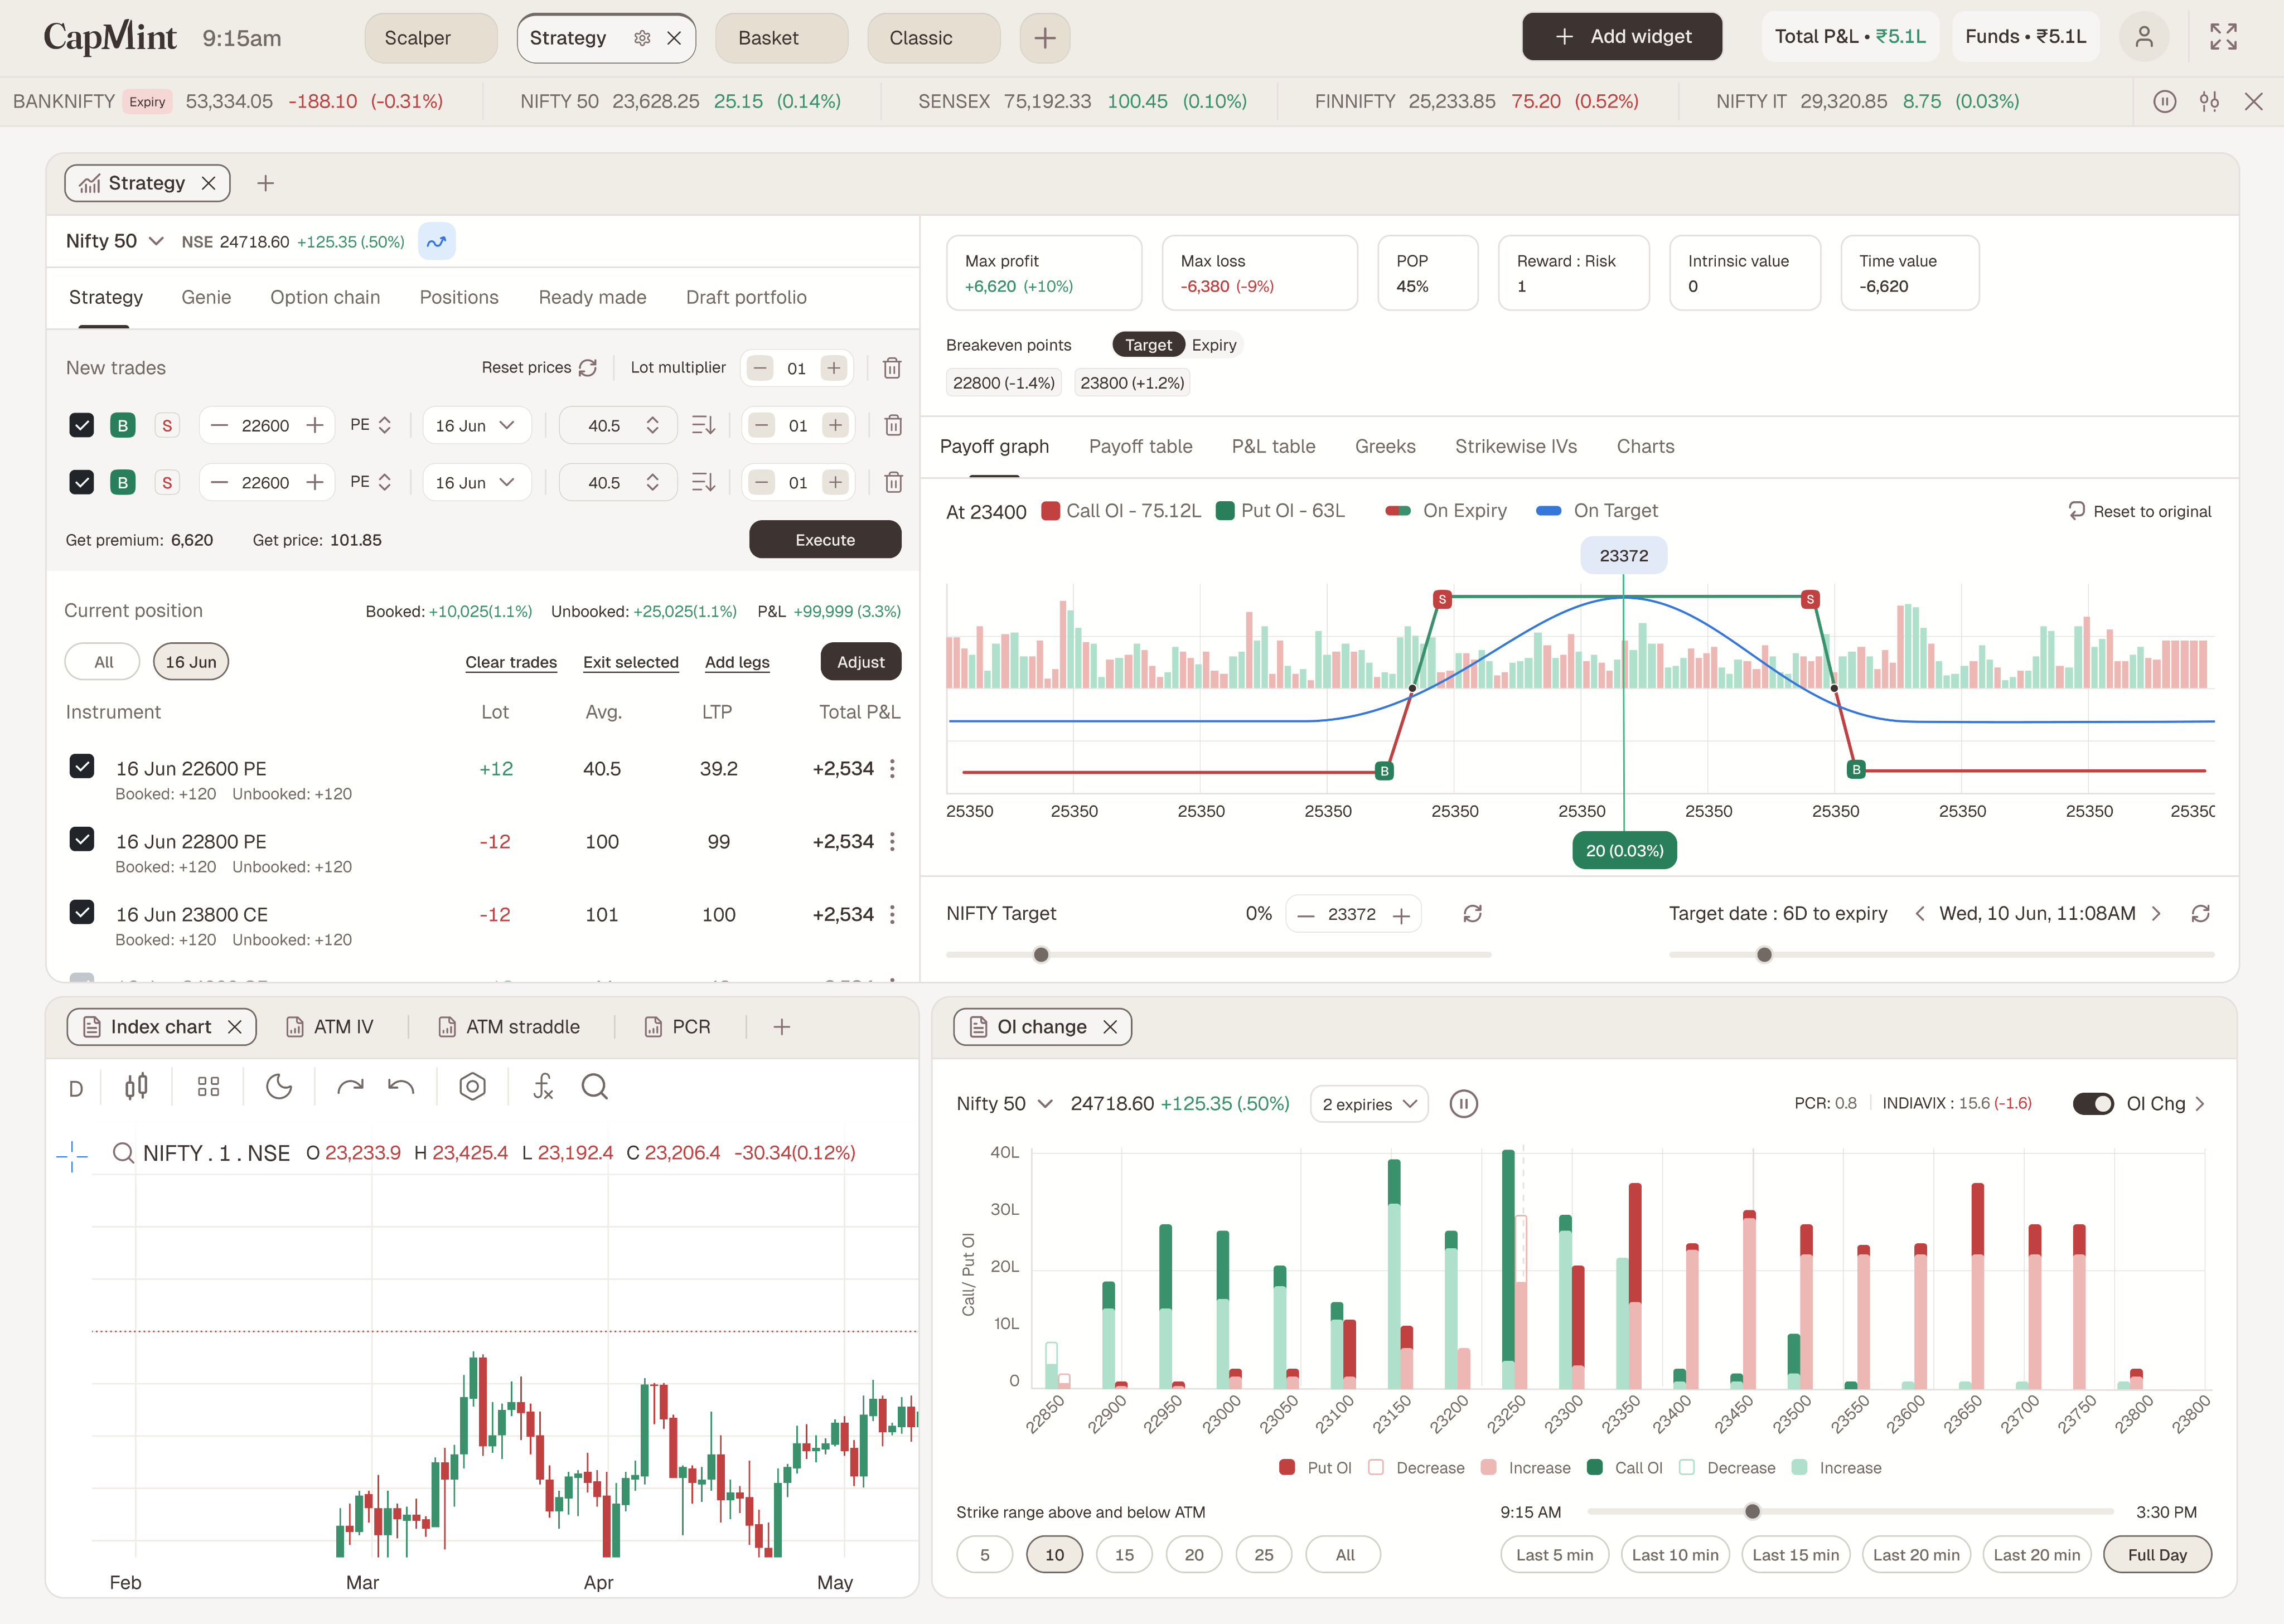
Task: Open more options for 16 Jun 22800 PE
Action: pos(892,842)
